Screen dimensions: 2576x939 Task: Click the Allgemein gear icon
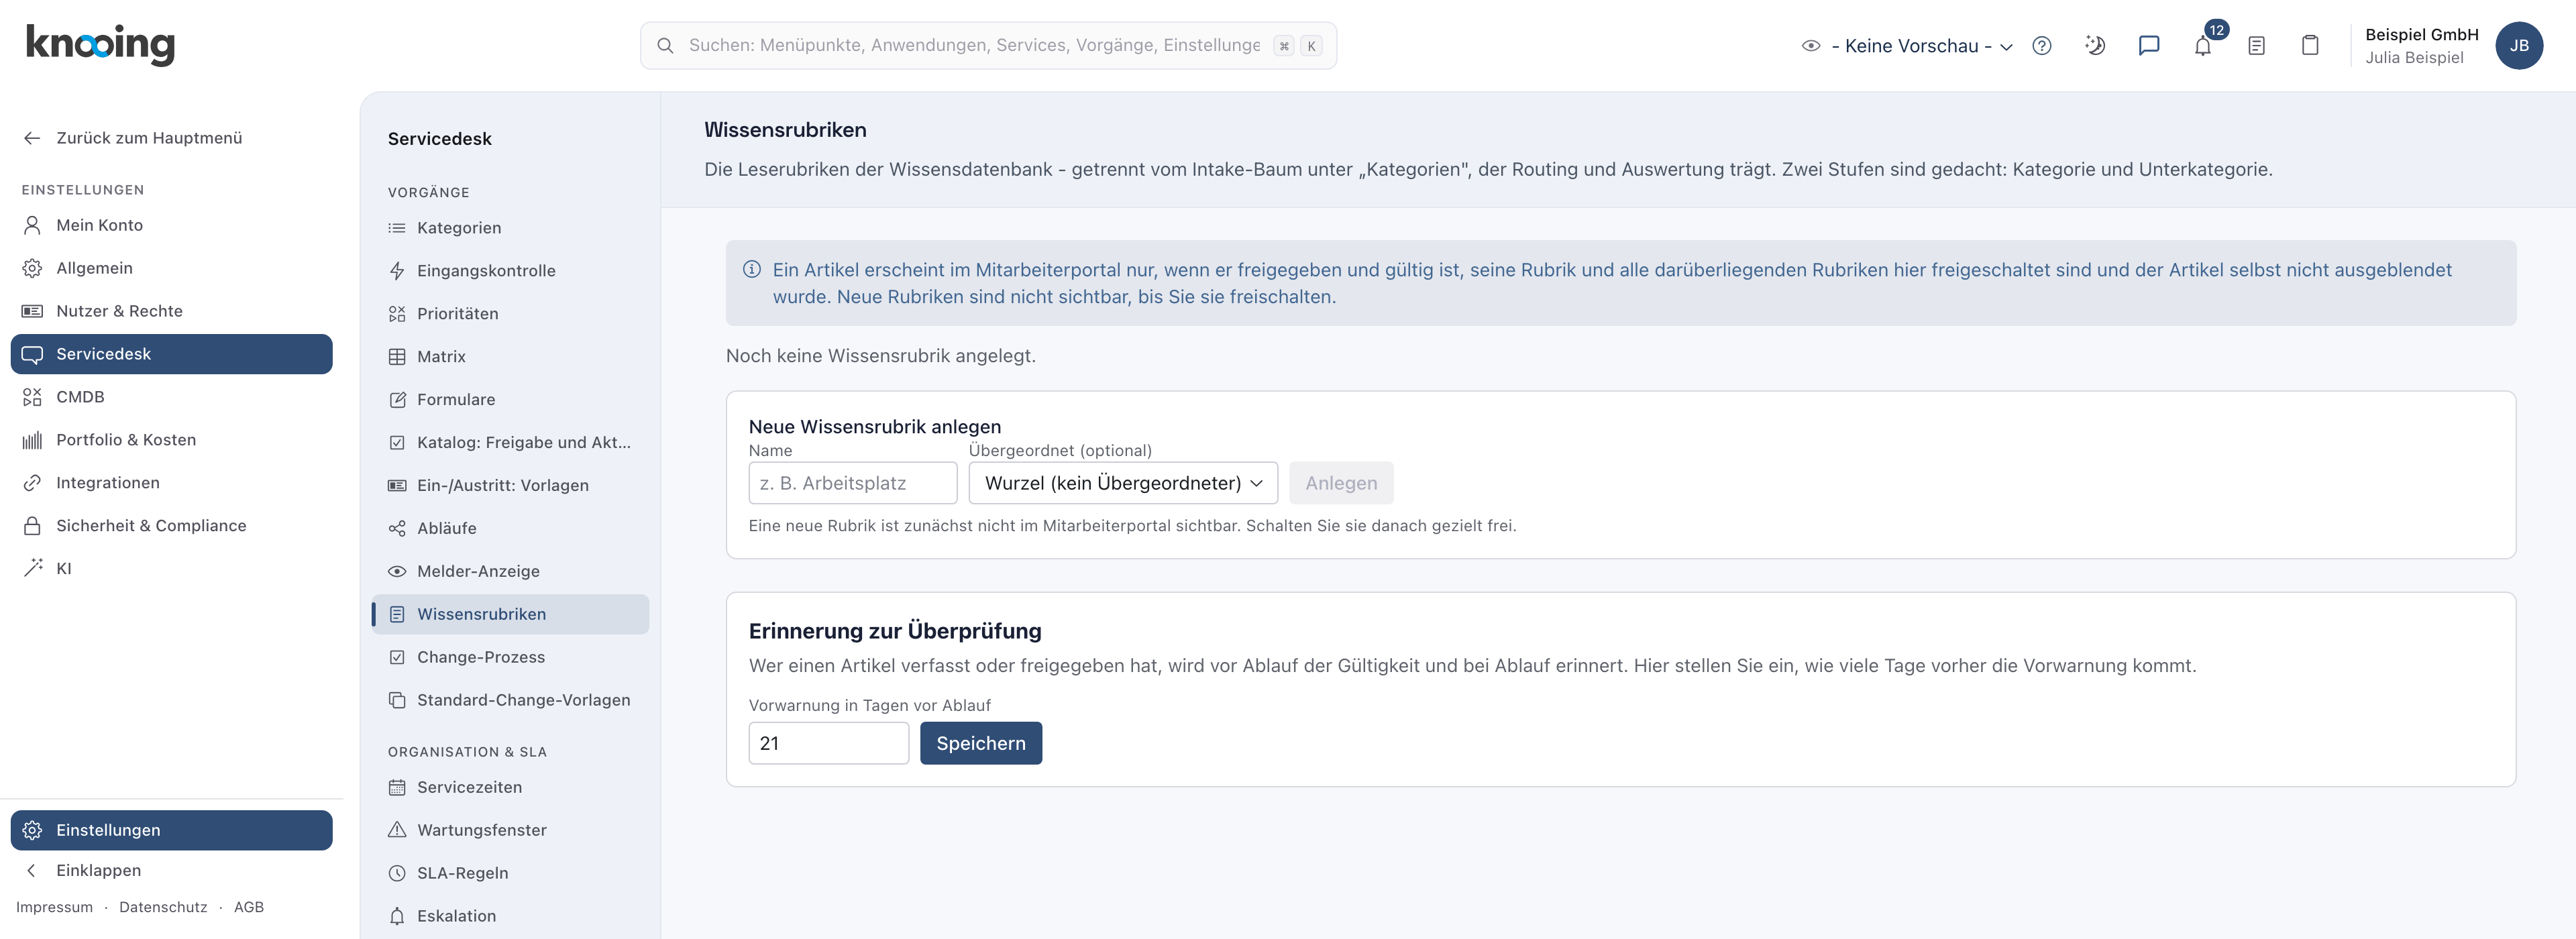[x=32, y=268]
